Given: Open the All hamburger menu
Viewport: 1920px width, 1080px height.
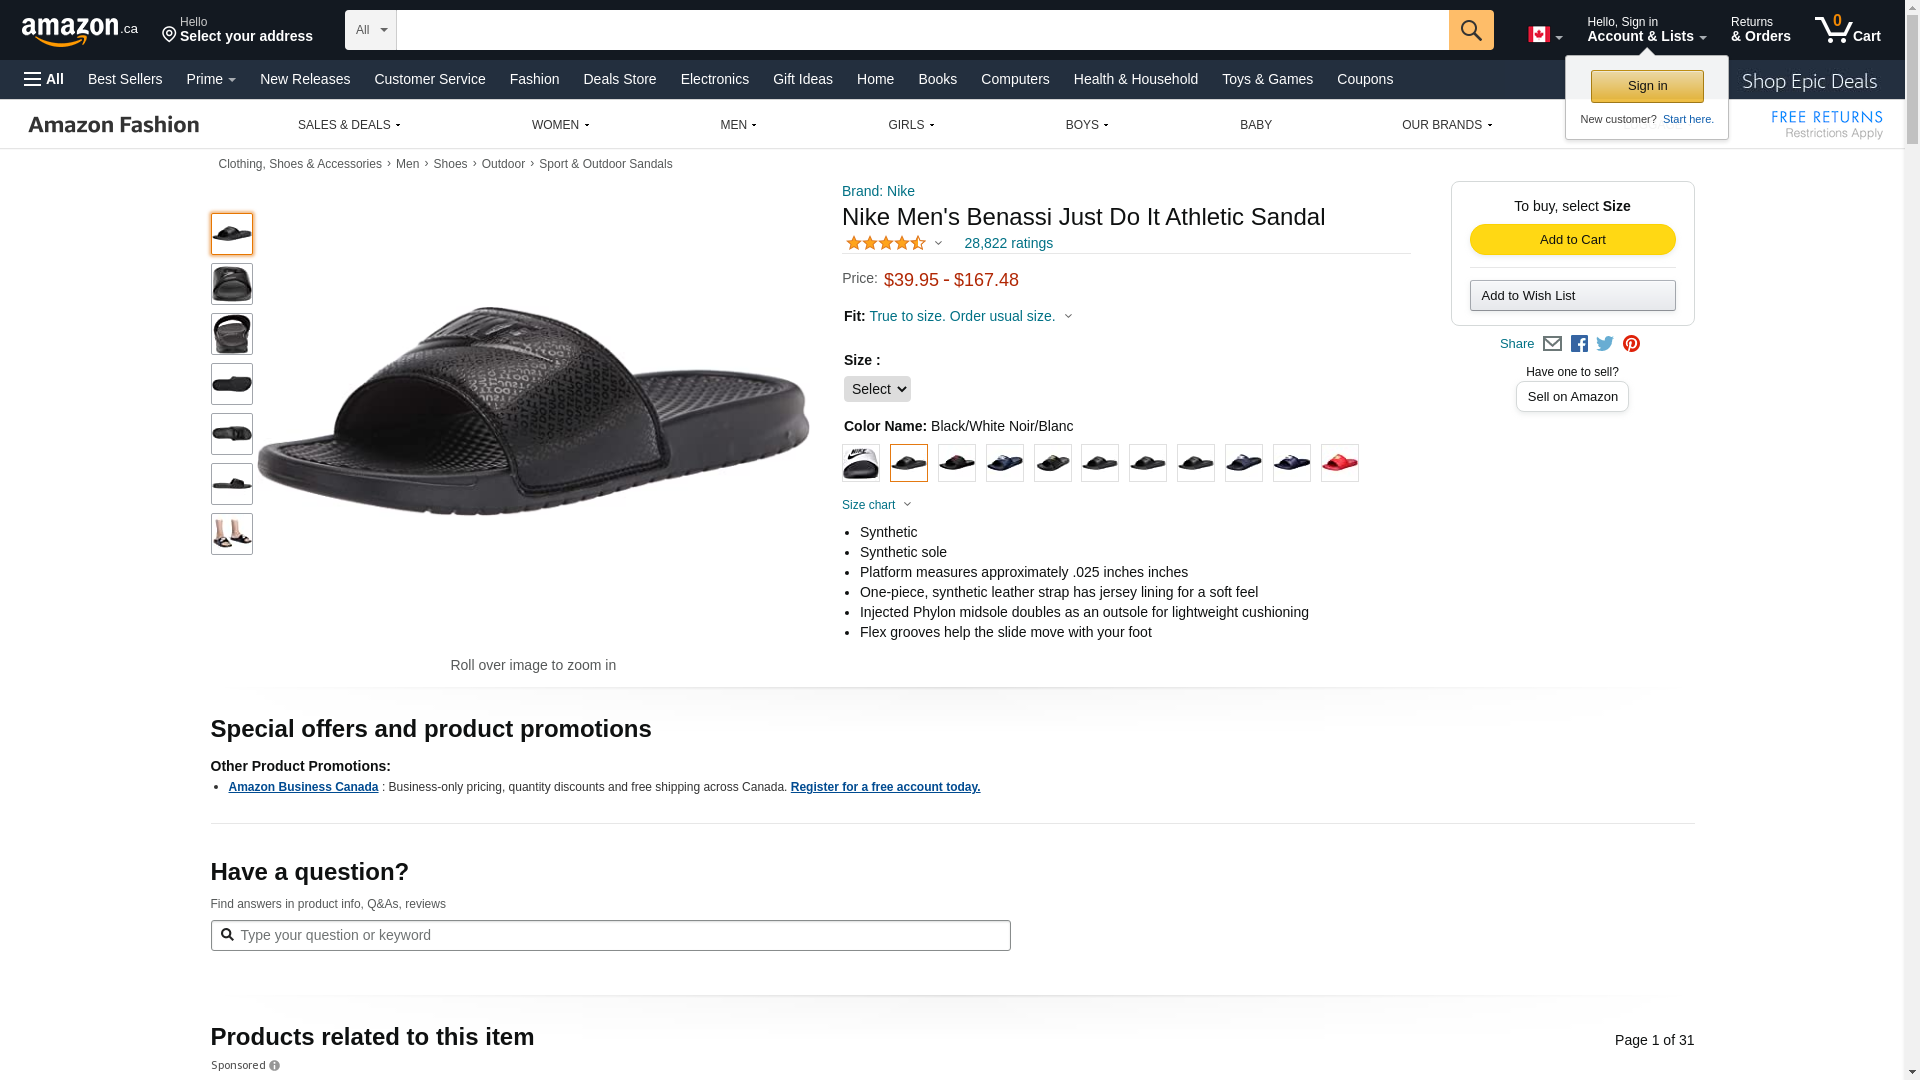Looking at the screenshot, I should pyautogui.click(x=44, y=79).
